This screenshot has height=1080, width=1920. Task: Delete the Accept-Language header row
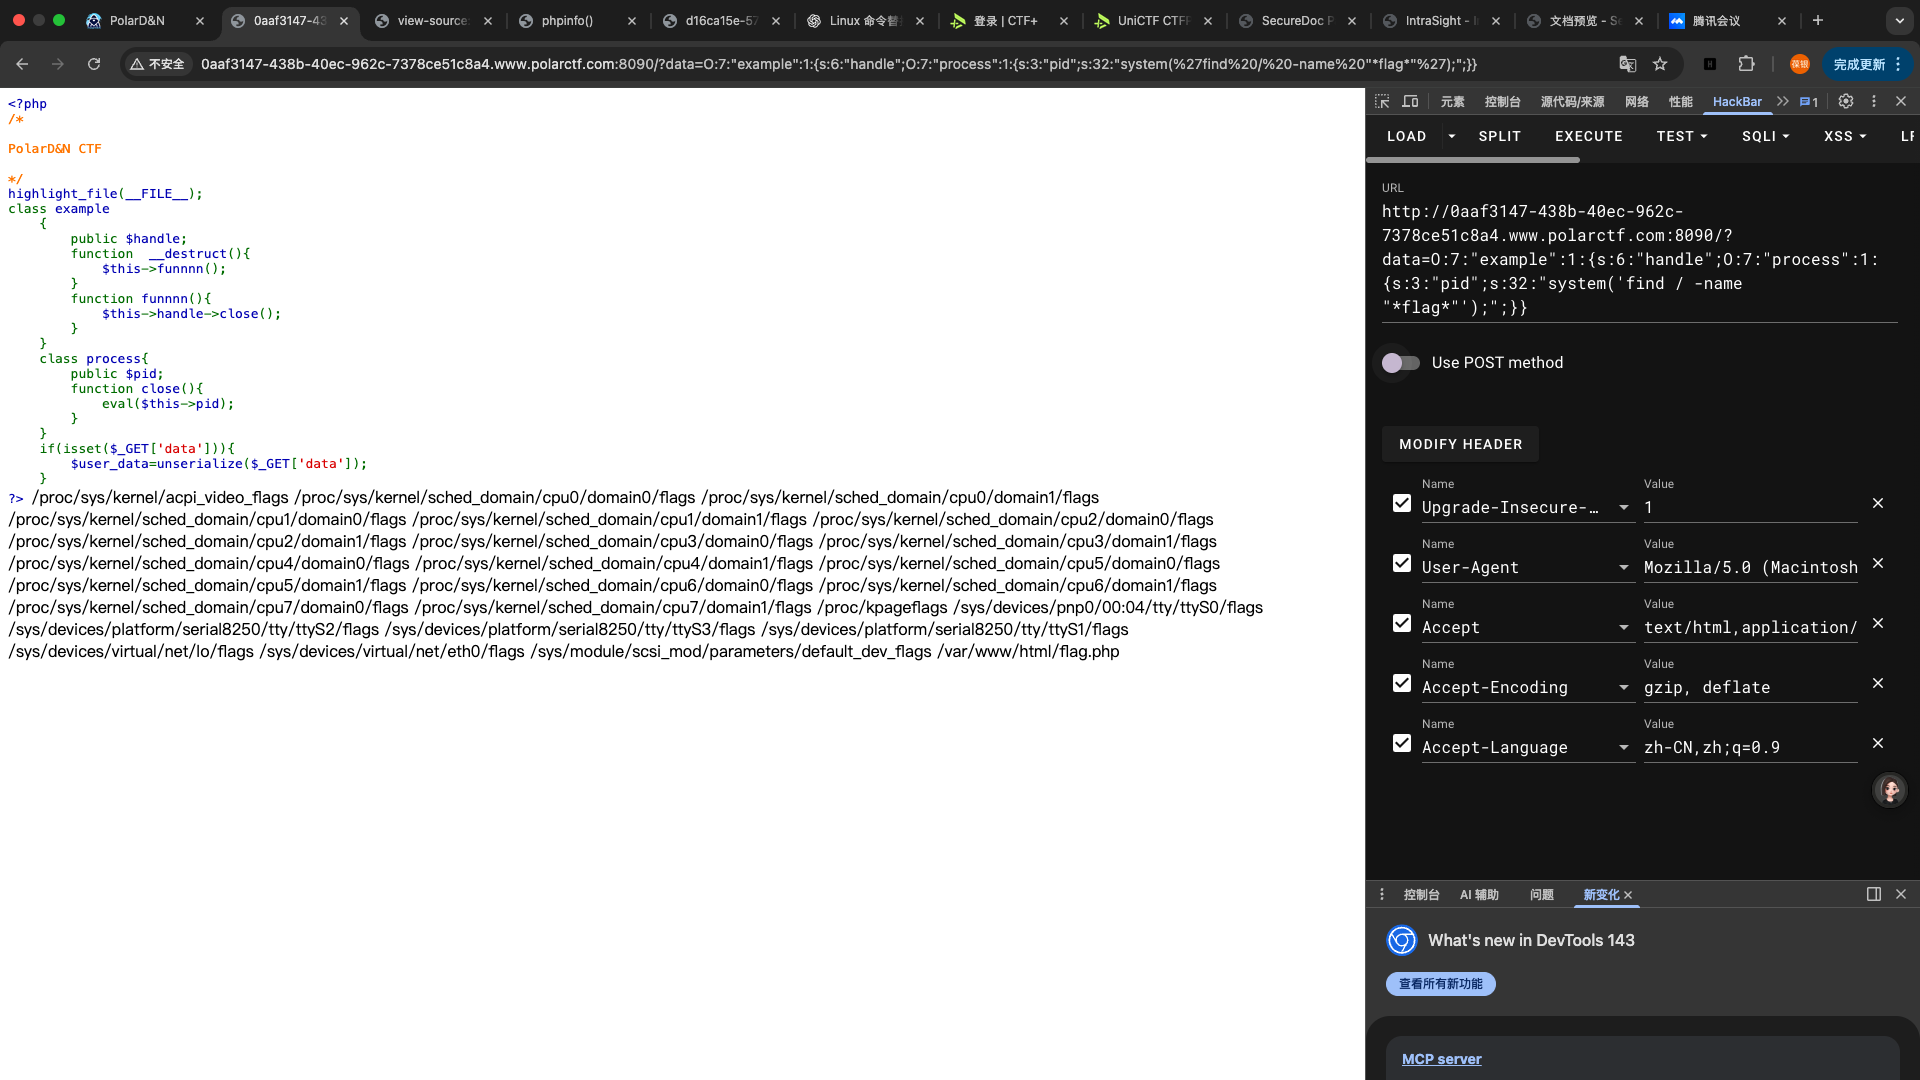[x=1878, y=743]
